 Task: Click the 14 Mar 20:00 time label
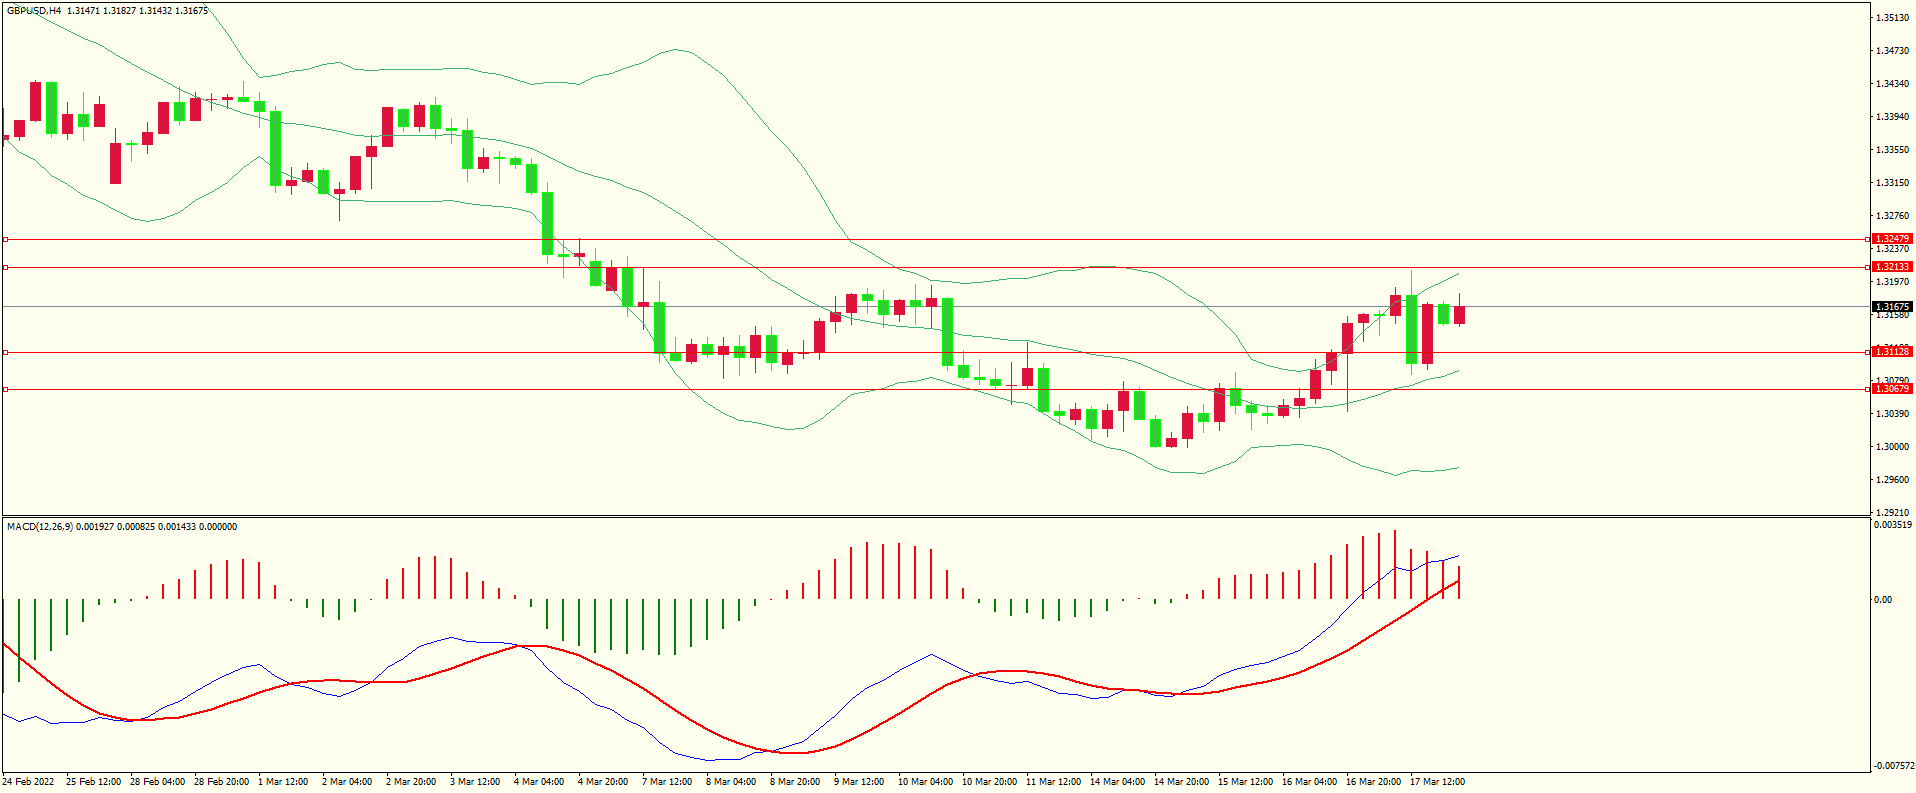tap(1182, 782)
